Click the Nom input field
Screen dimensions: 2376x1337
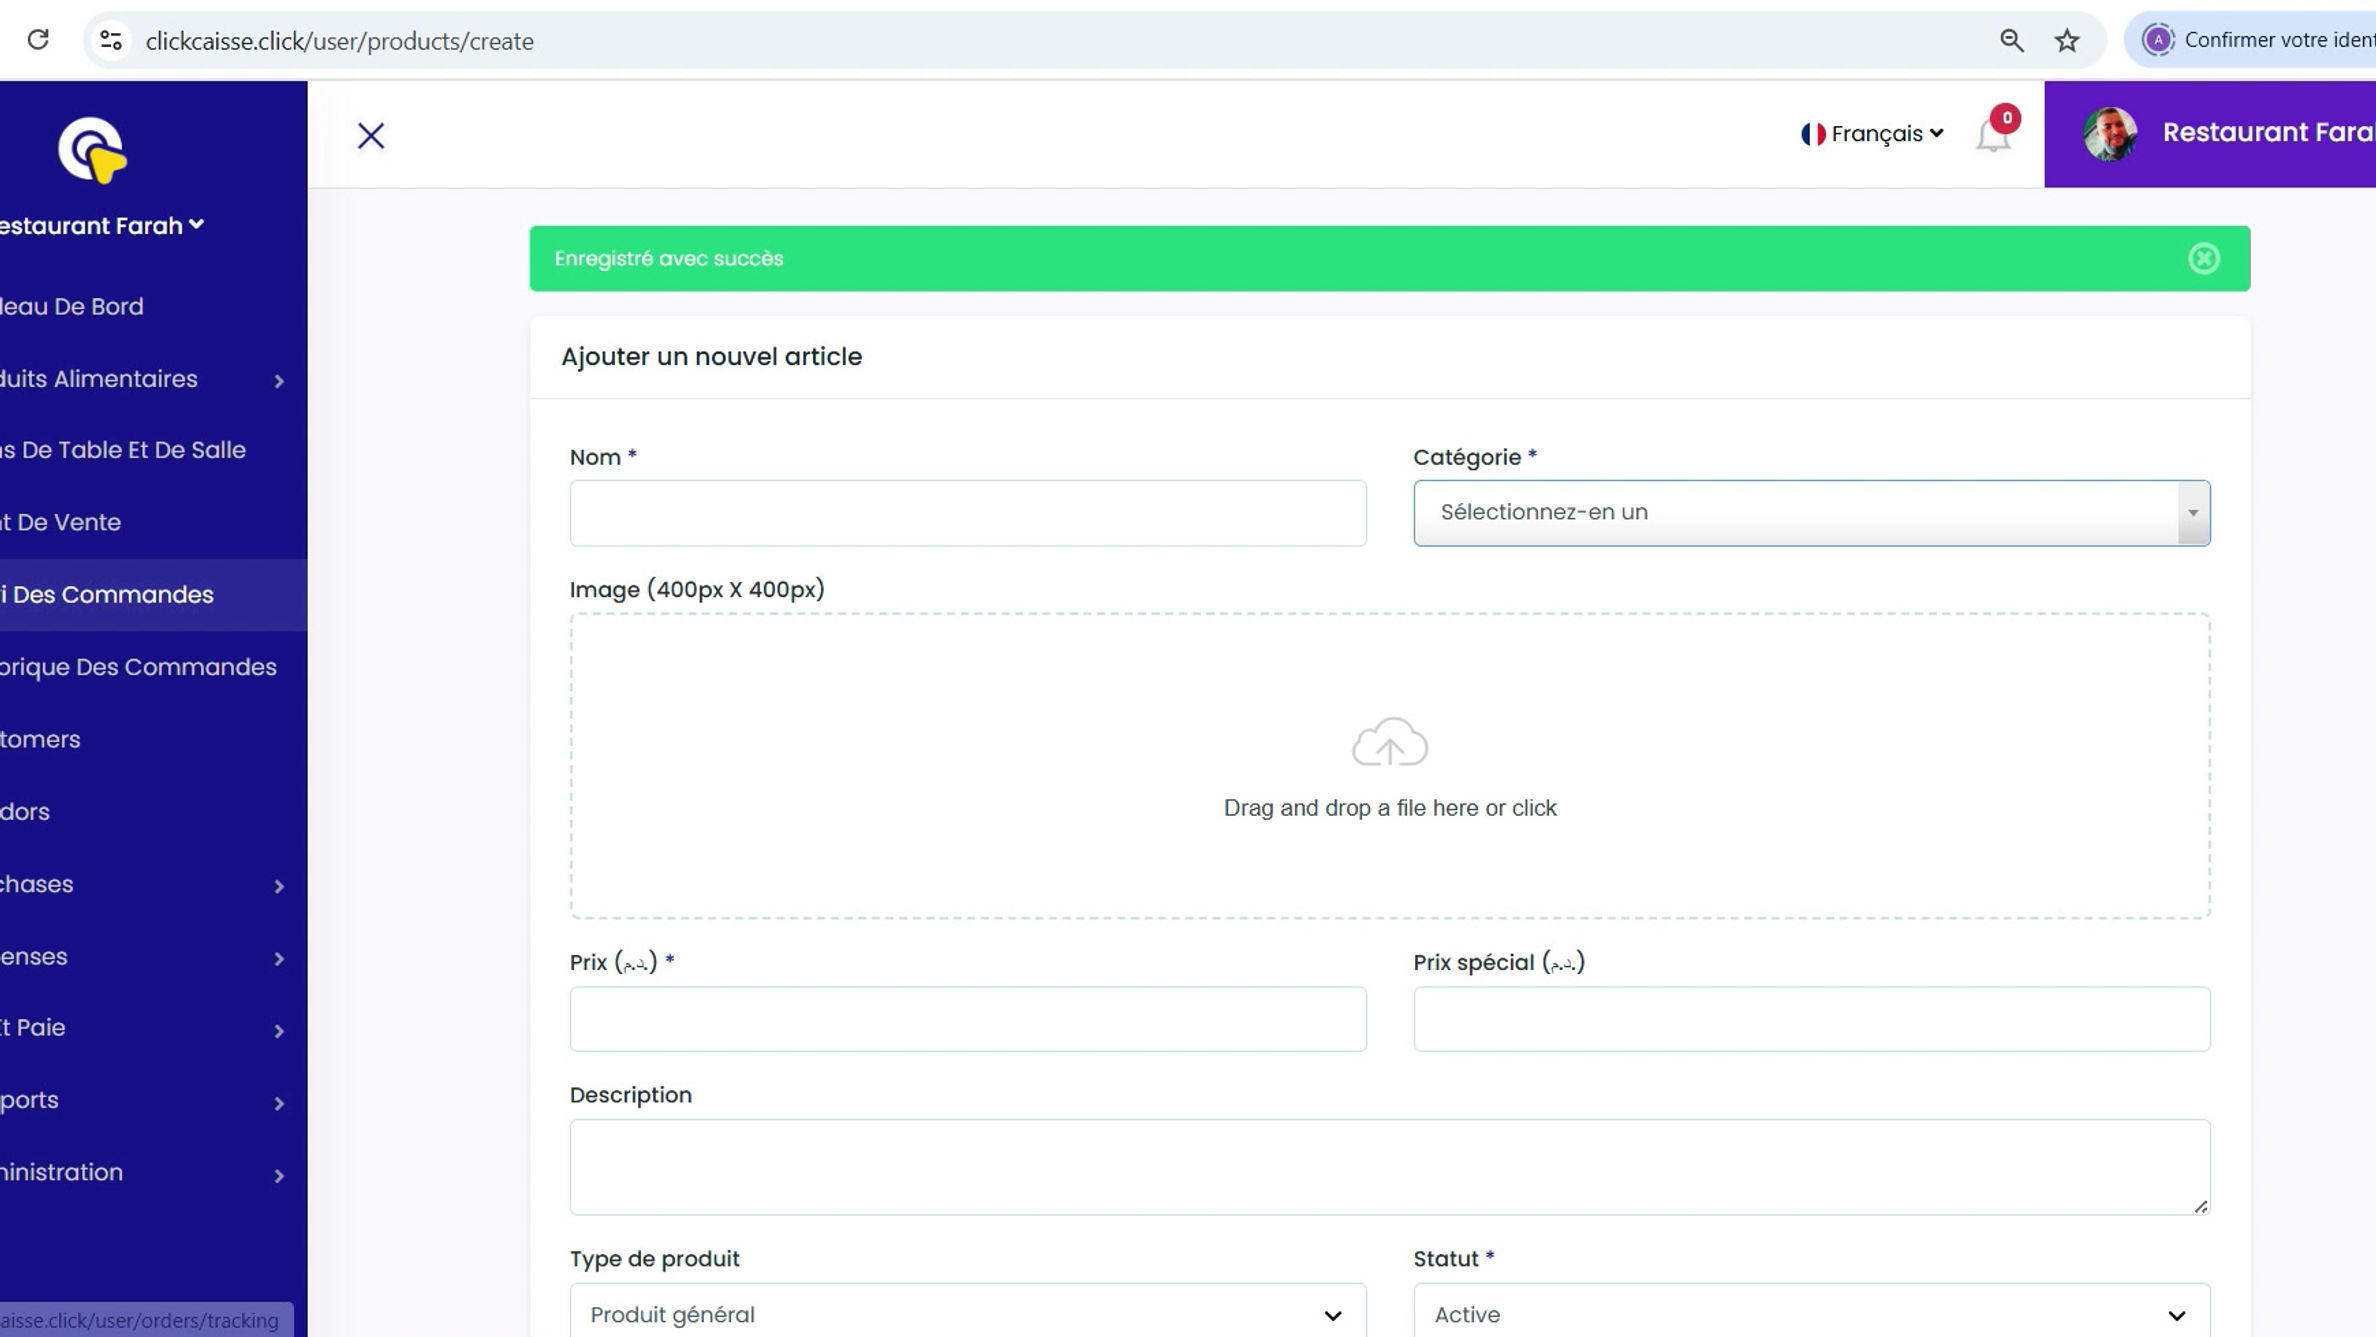[x=967, y=513]
